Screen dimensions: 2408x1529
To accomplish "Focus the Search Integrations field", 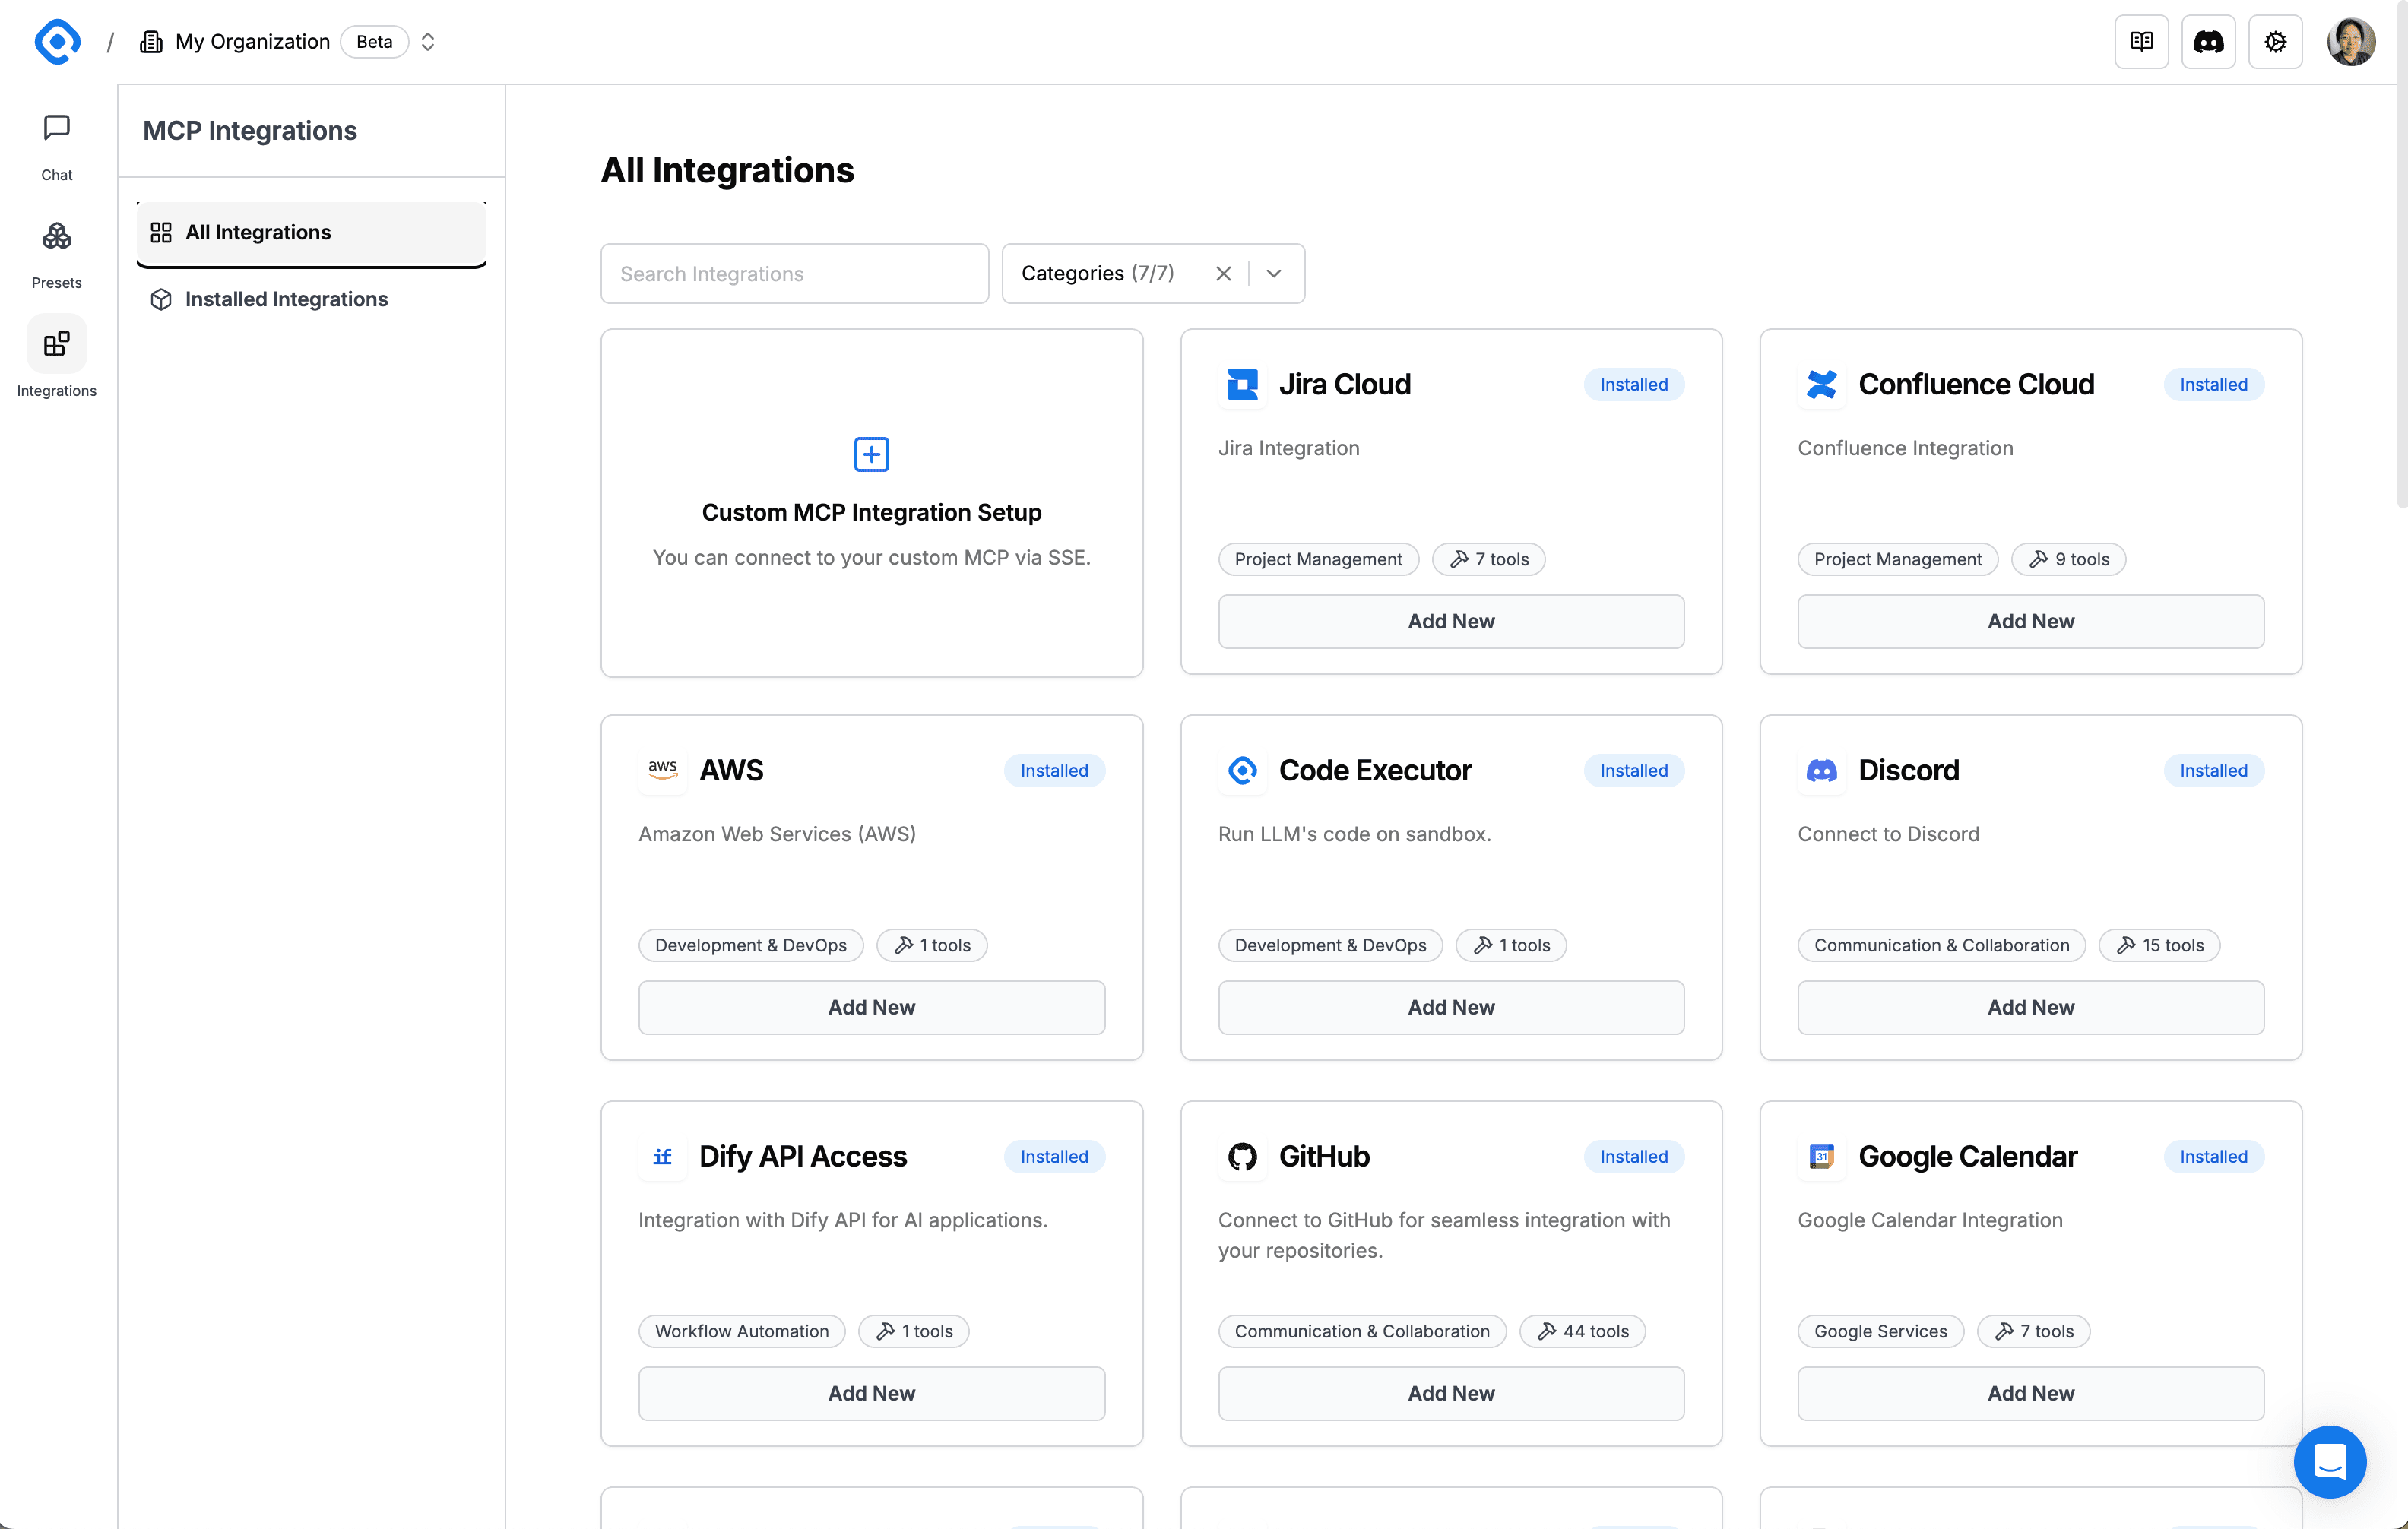I will [x=794, y=274].
